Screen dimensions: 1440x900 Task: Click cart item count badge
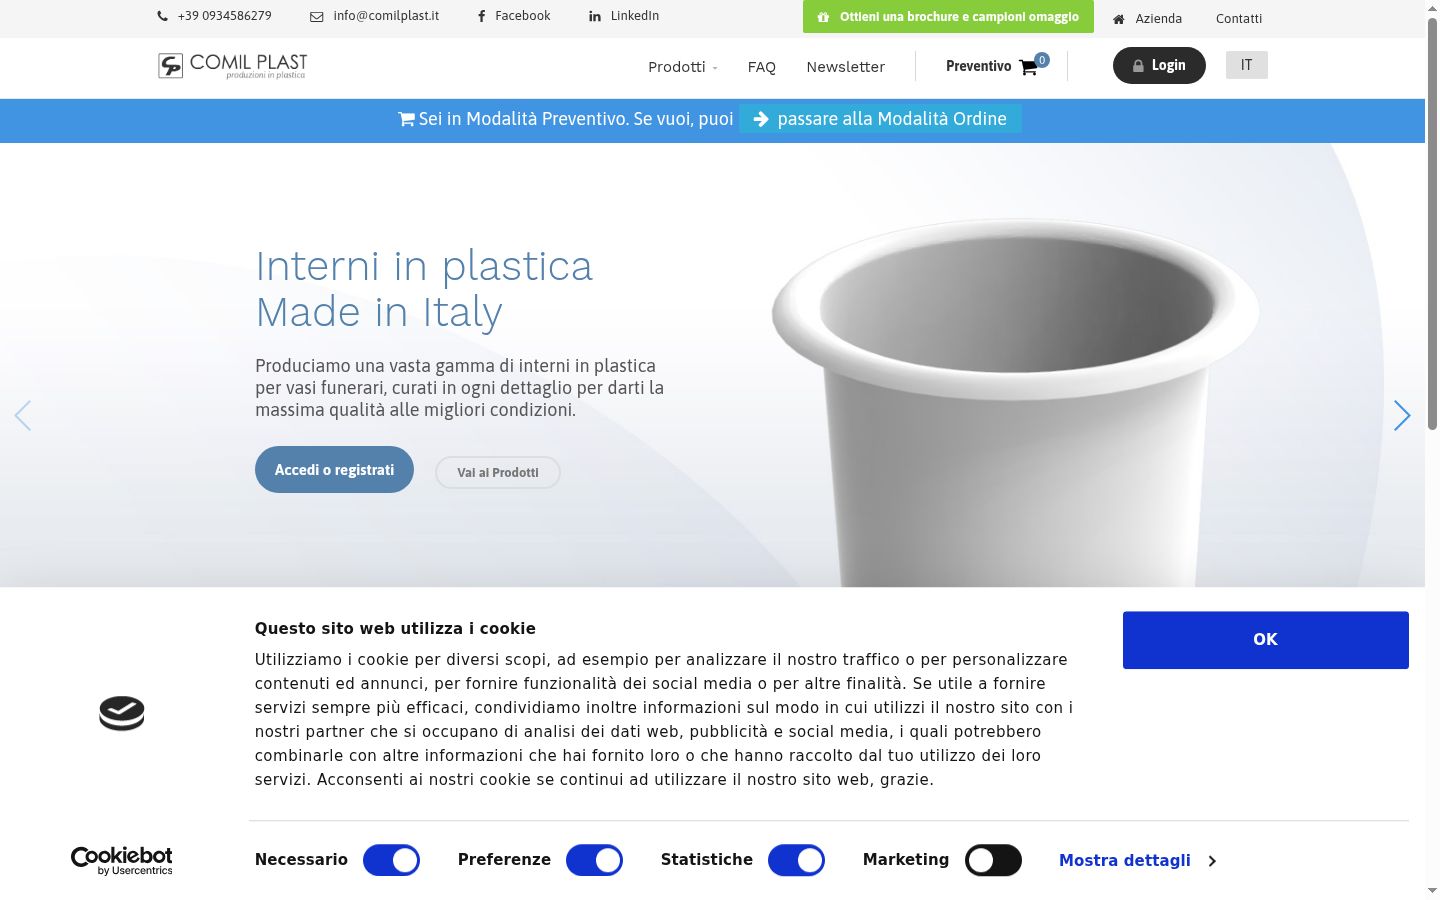point(1042,60)
